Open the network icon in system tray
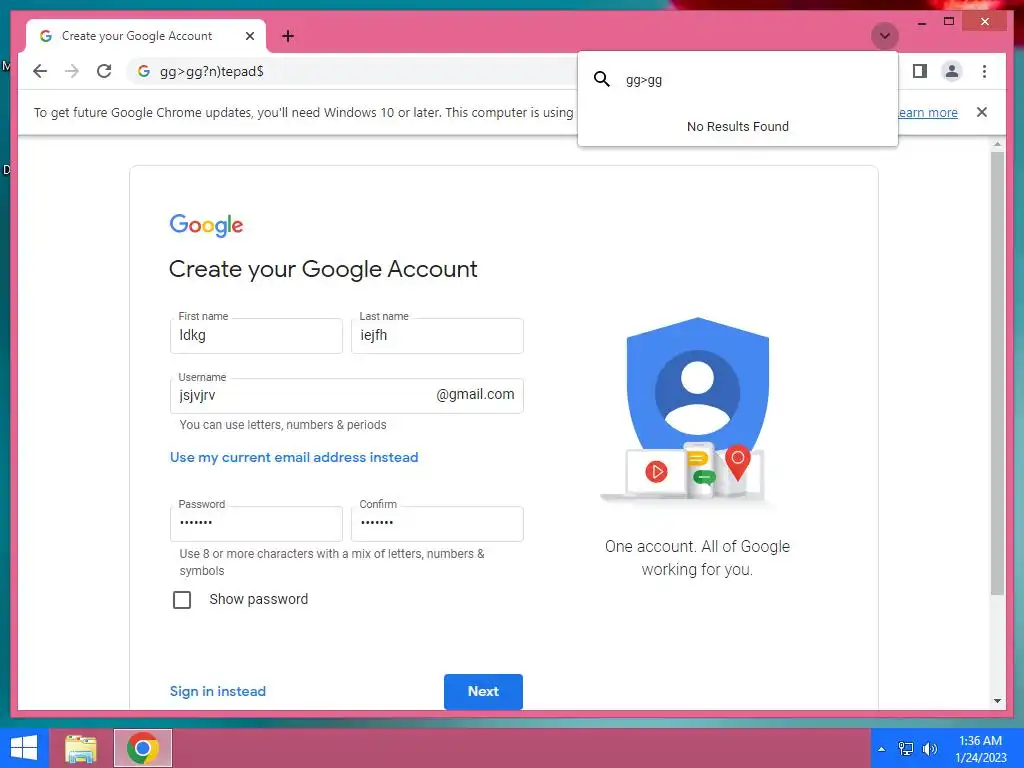Screen dimensions: 1024x768 (x=906, y=749)
